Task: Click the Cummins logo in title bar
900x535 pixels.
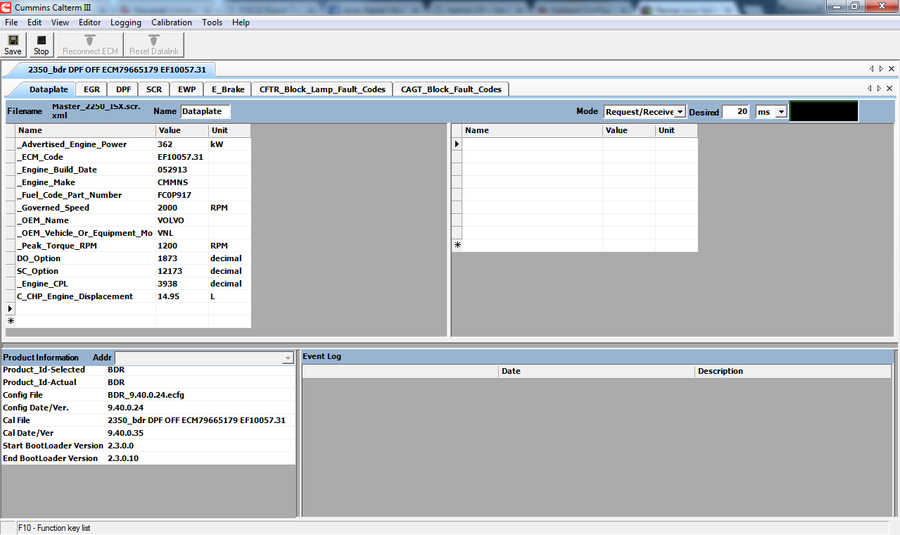Action: [7, 6]
